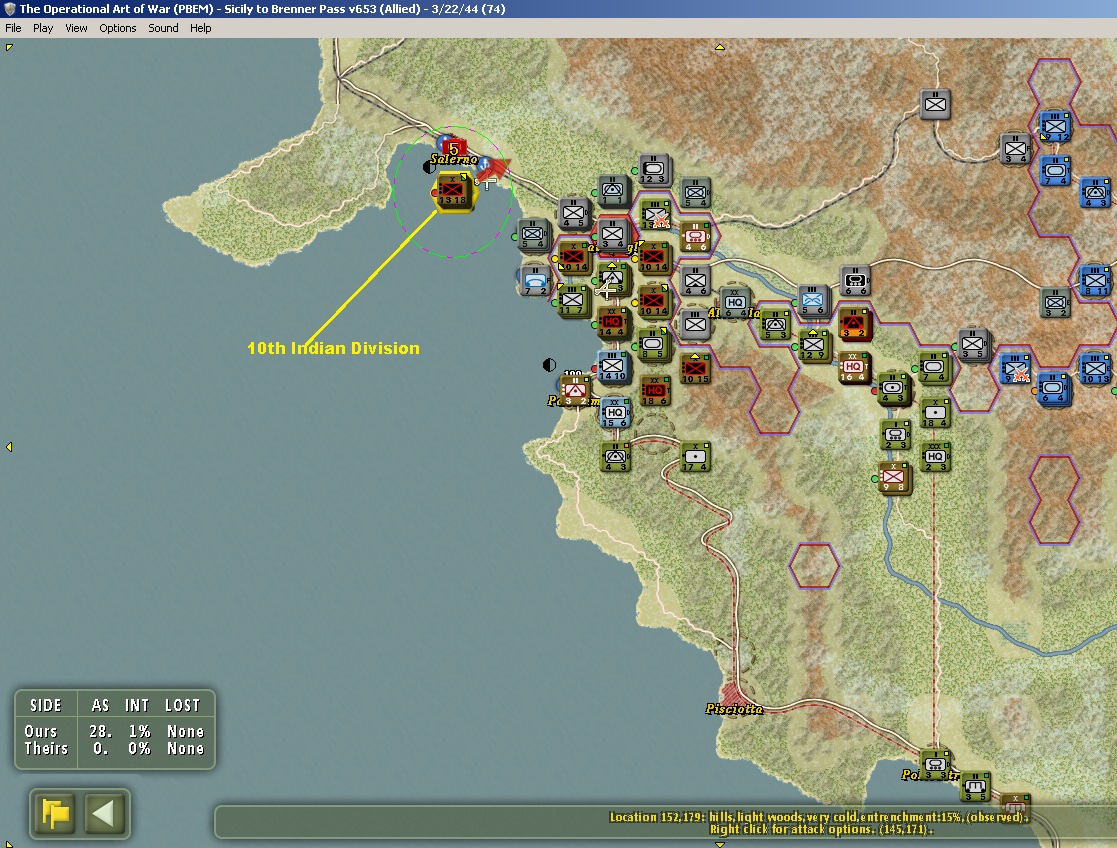Select the brown HQ unit 14-4
This screenshot has height=848, width=1117.
click(613, 323)
